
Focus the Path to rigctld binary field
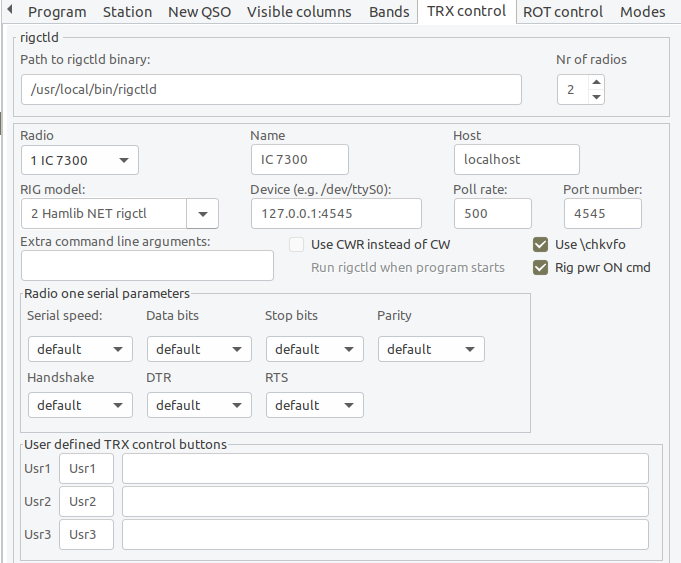pyautogui.click(x=271, y=89)
